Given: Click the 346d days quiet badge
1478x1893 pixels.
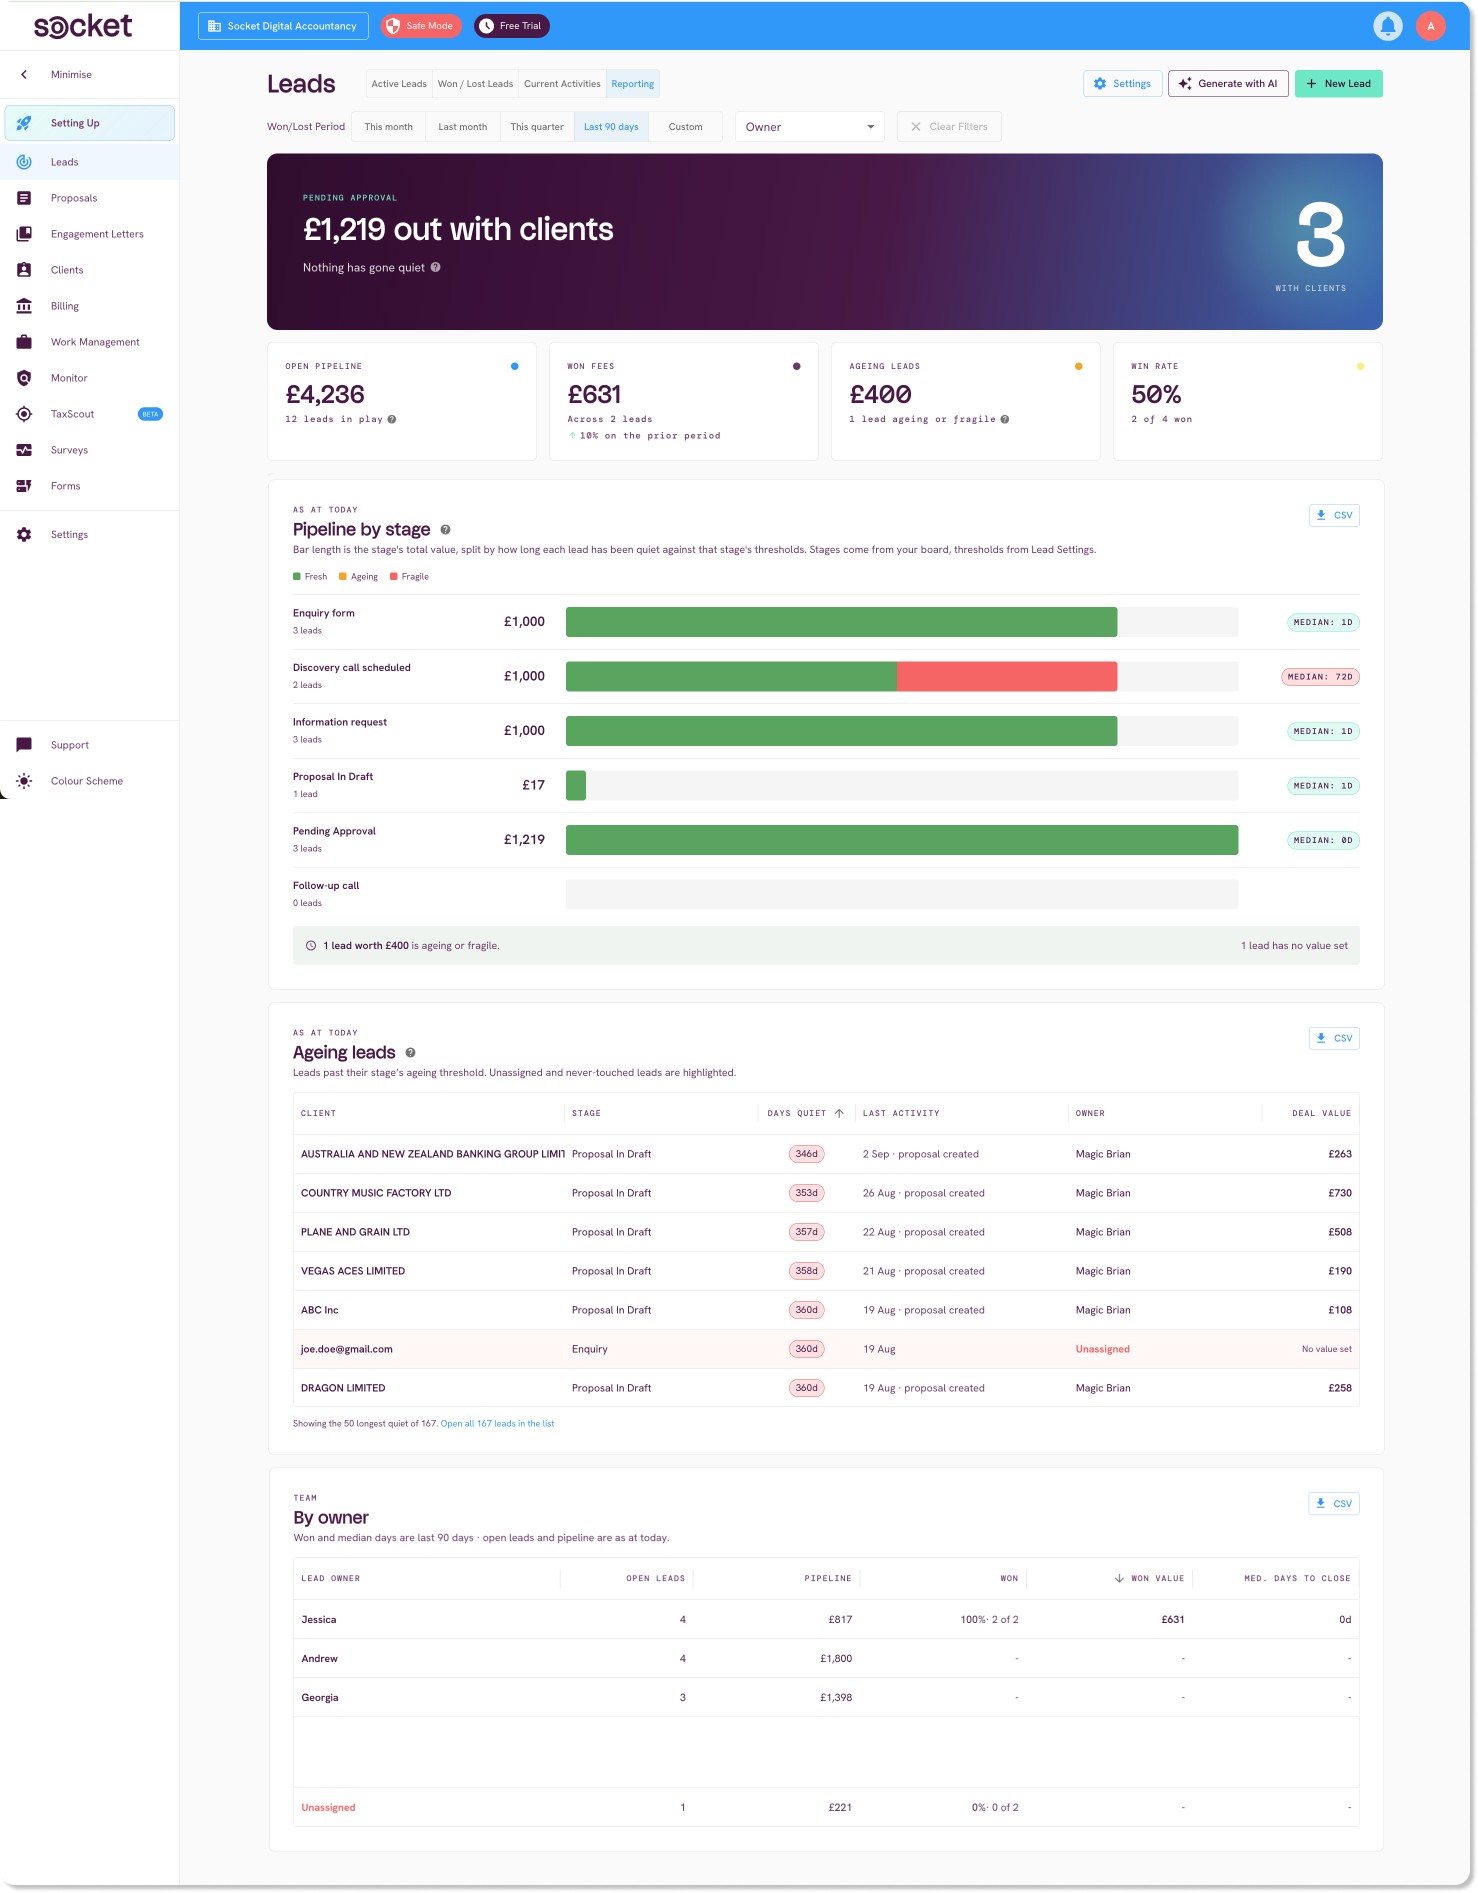Looking at the screenshot, I should [x=806, y=1154].
